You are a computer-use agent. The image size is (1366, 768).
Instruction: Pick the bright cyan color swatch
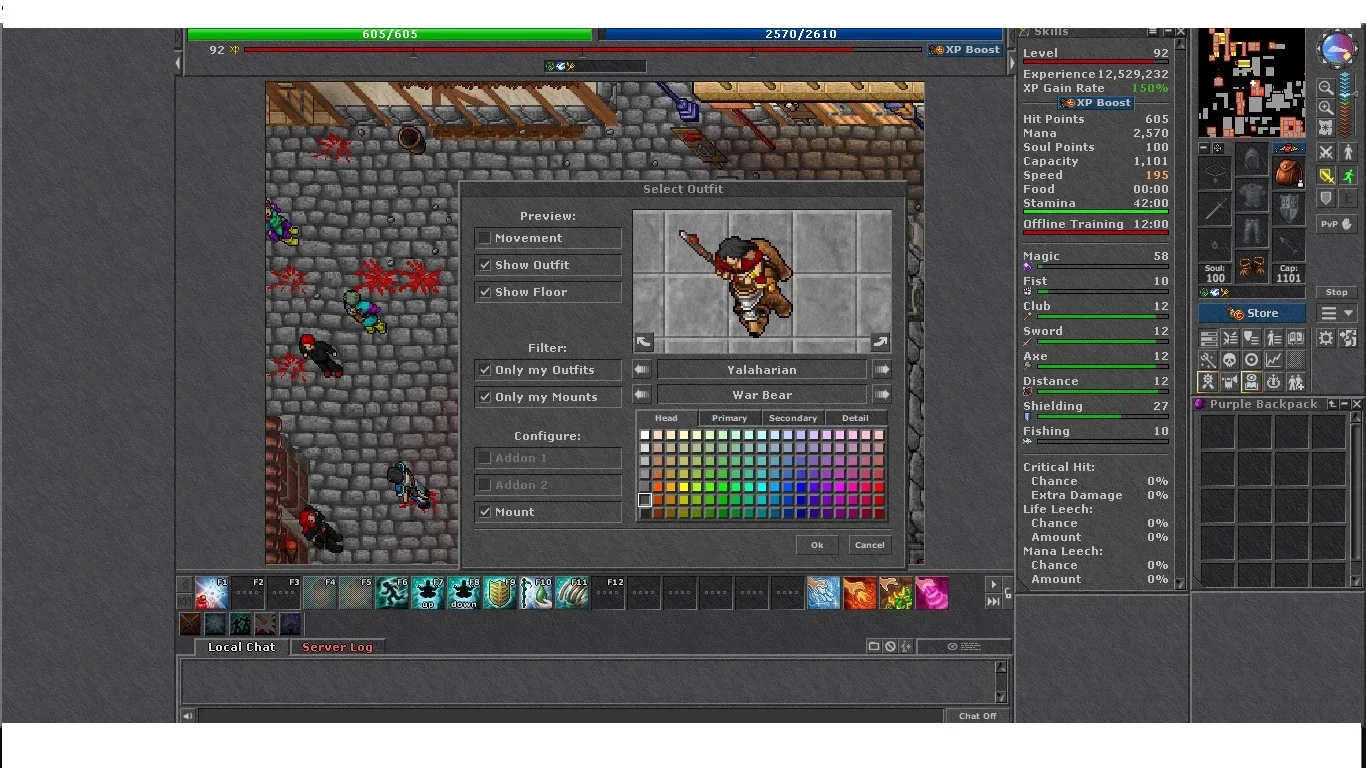(x=762, y=487)
